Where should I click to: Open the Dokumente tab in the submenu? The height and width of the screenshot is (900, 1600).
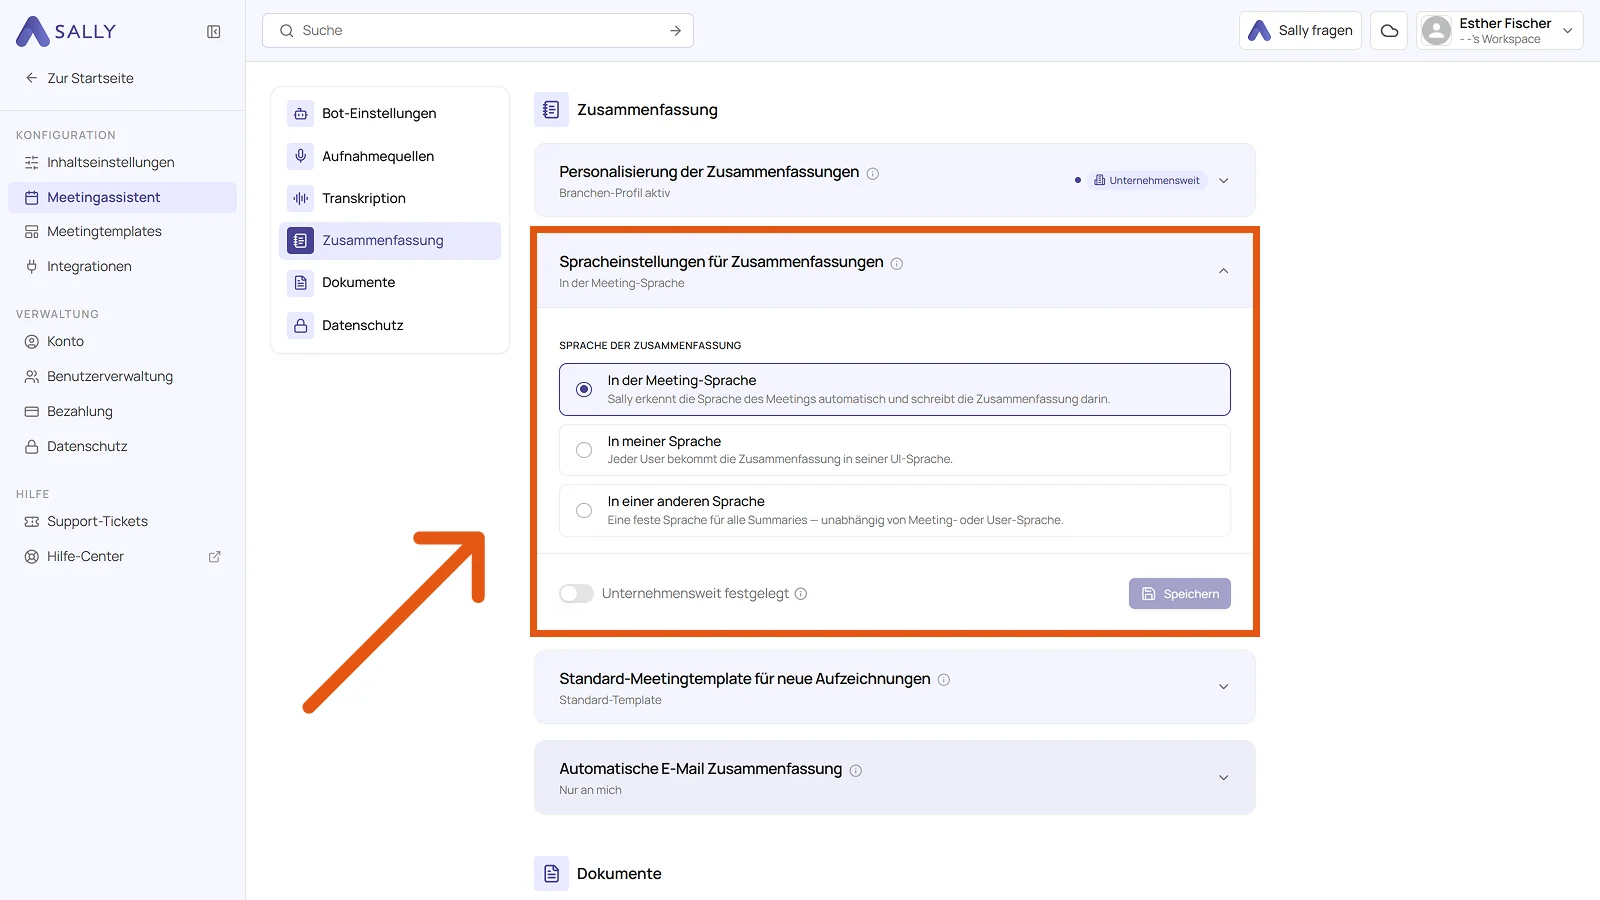[x=390, y=283]
